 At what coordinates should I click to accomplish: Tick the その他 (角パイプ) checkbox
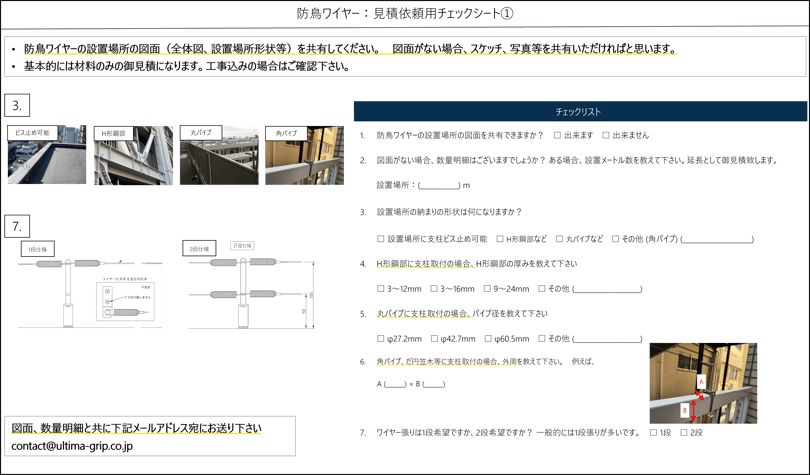tap(615, 239)
